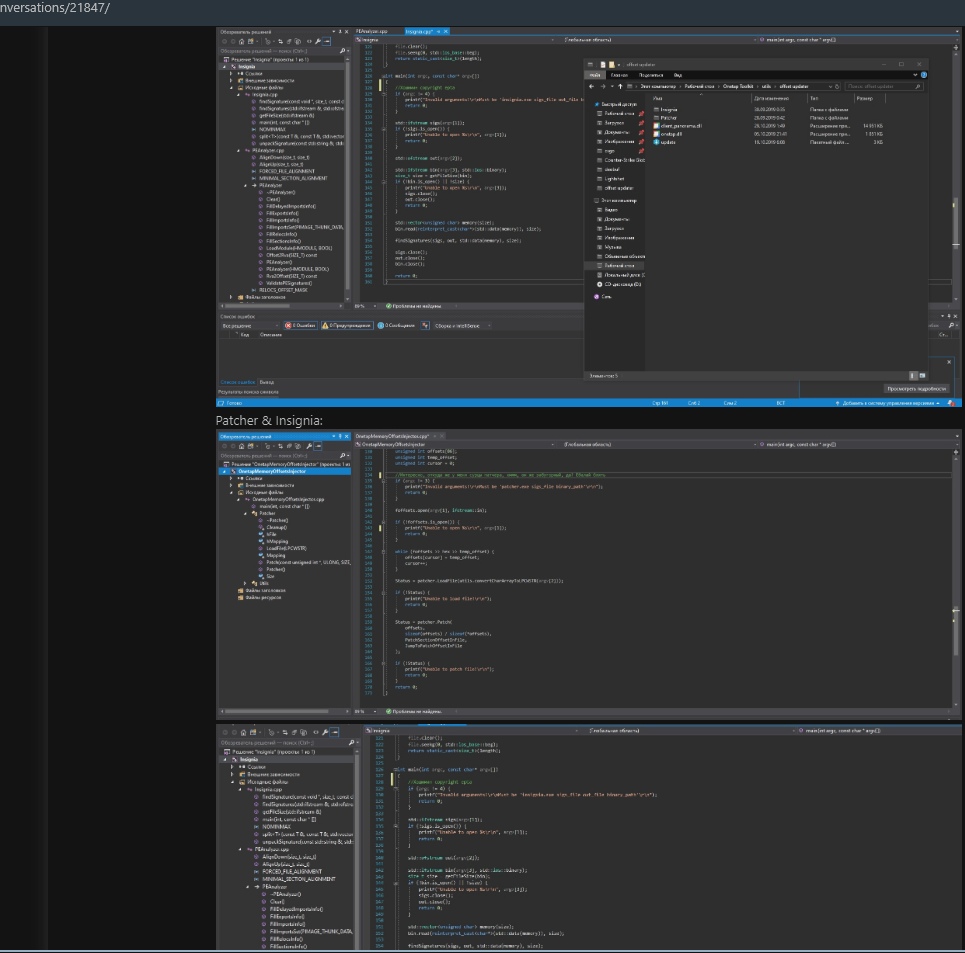Click Добавить в систему управления версиями
Viewport: 965px width, 953px height.
click(889, 403)
